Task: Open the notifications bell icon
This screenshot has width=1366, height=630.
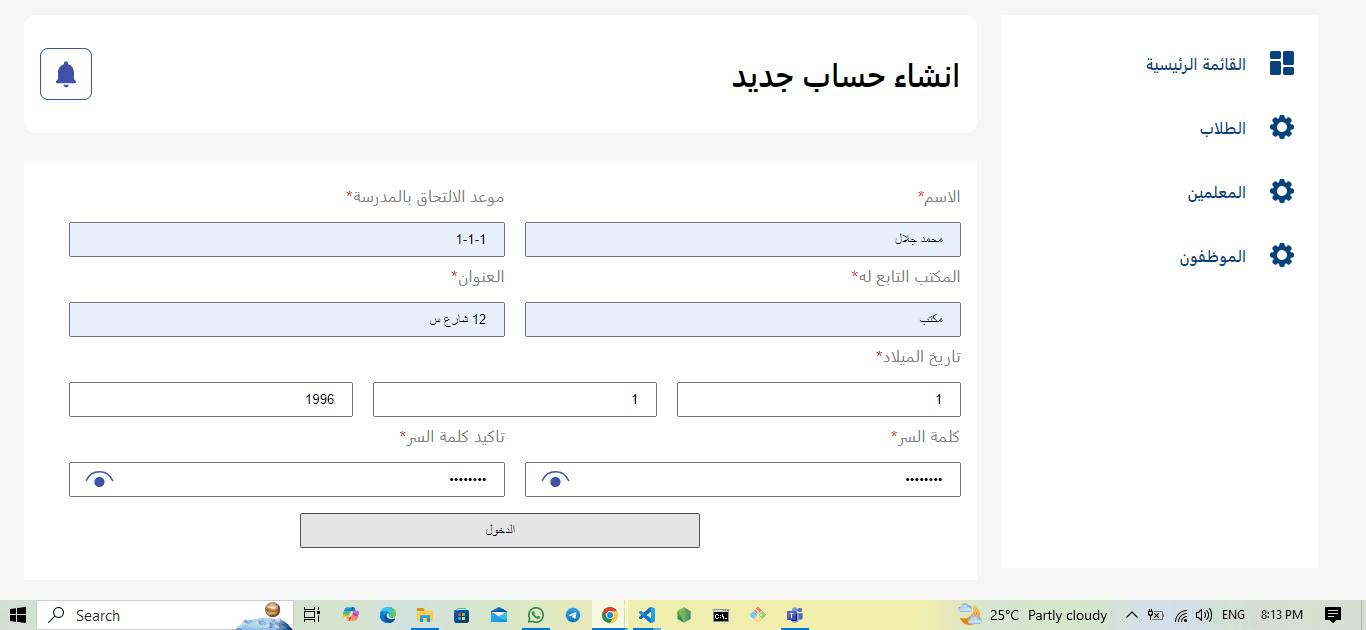Action: [66, 74]
